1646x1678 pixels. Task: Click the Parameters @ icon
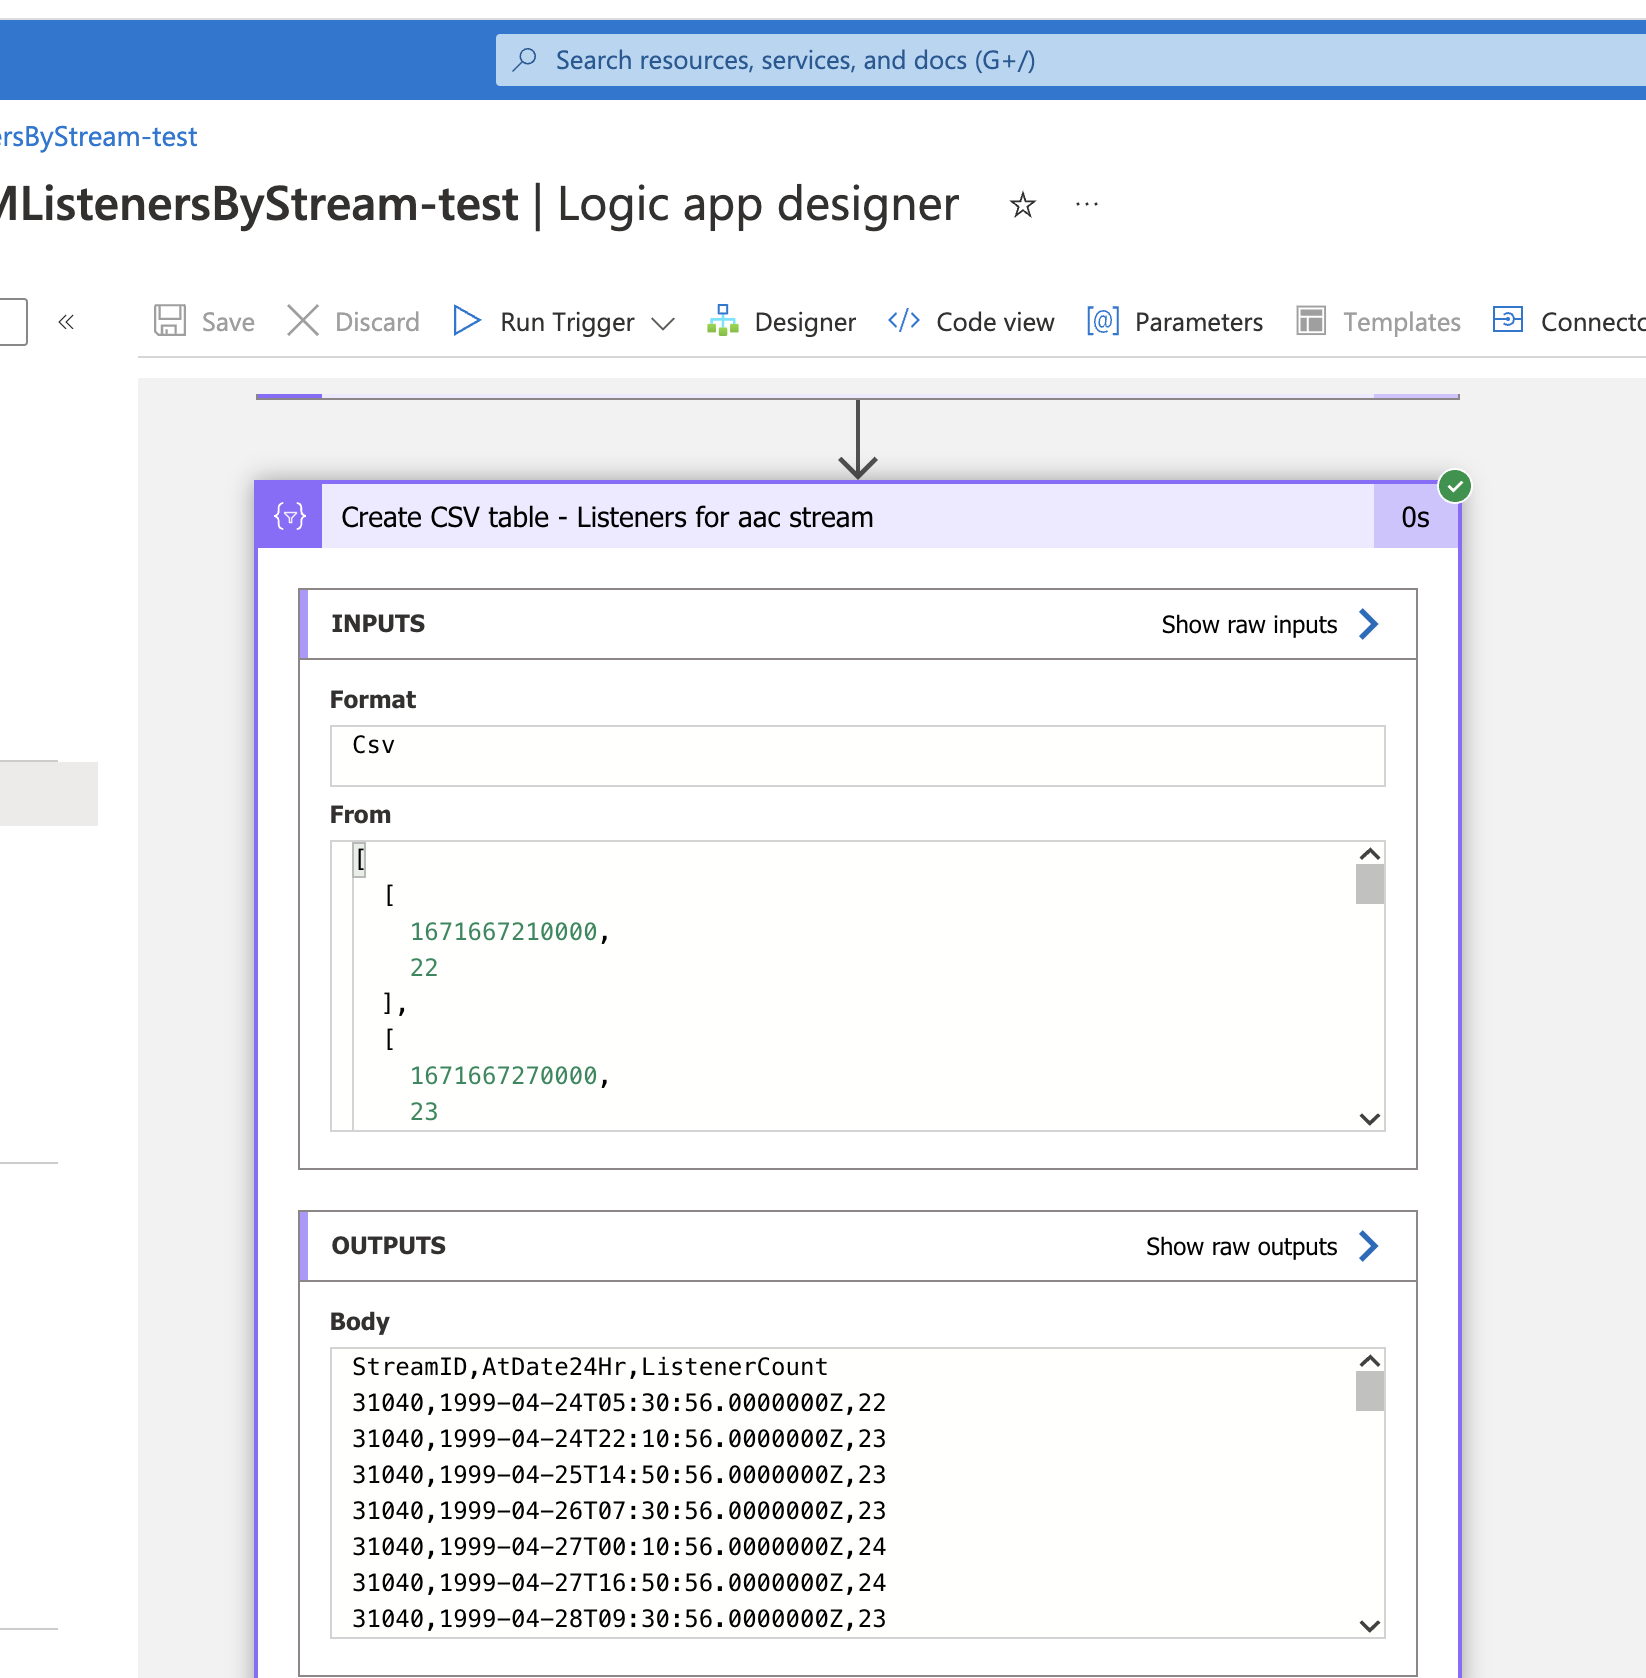(1103, 321)
